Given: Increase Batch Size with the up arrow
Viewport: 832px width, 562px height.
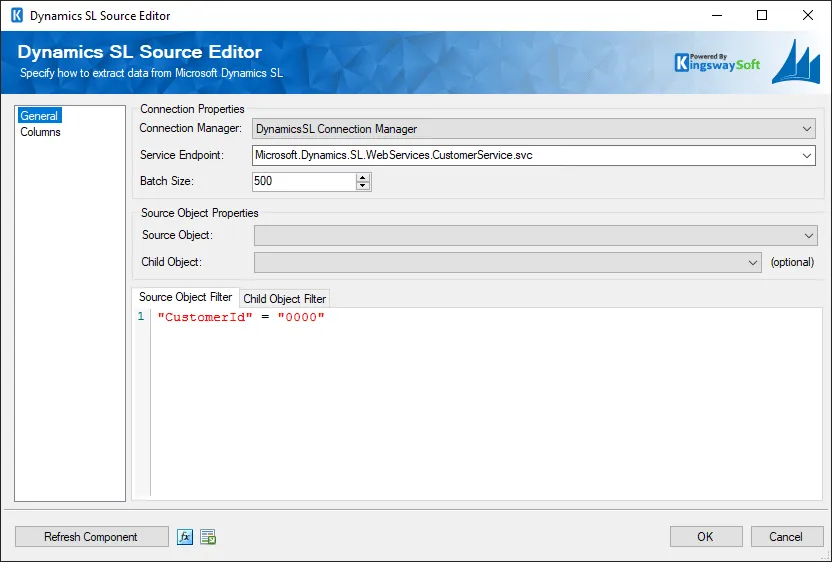Looking at the screenshot, I should (363, 177).
